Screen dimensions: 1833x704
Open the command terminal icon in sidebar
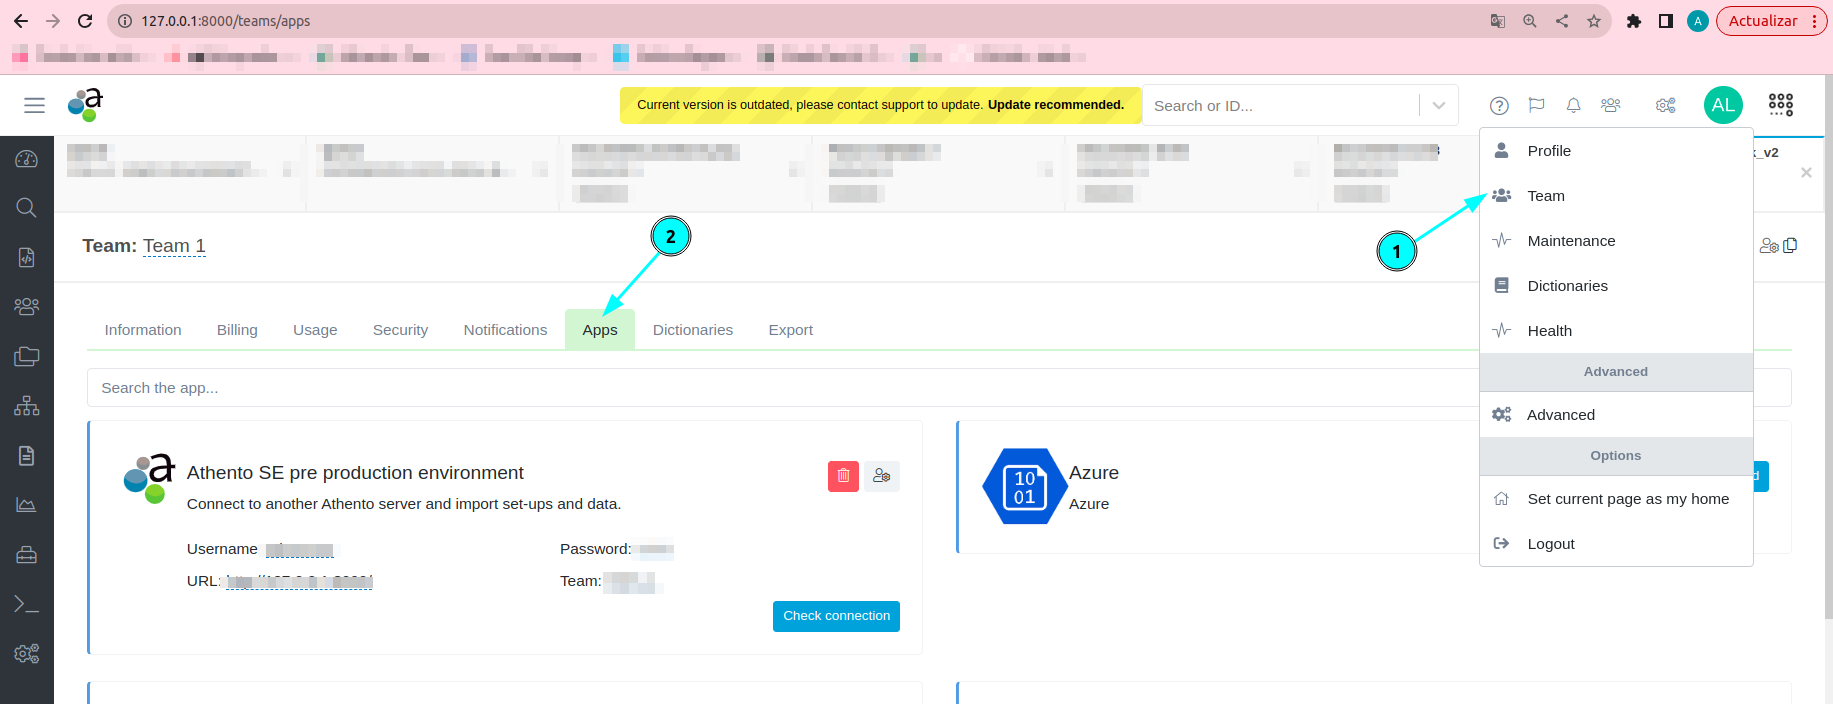[x=27, y=604]
